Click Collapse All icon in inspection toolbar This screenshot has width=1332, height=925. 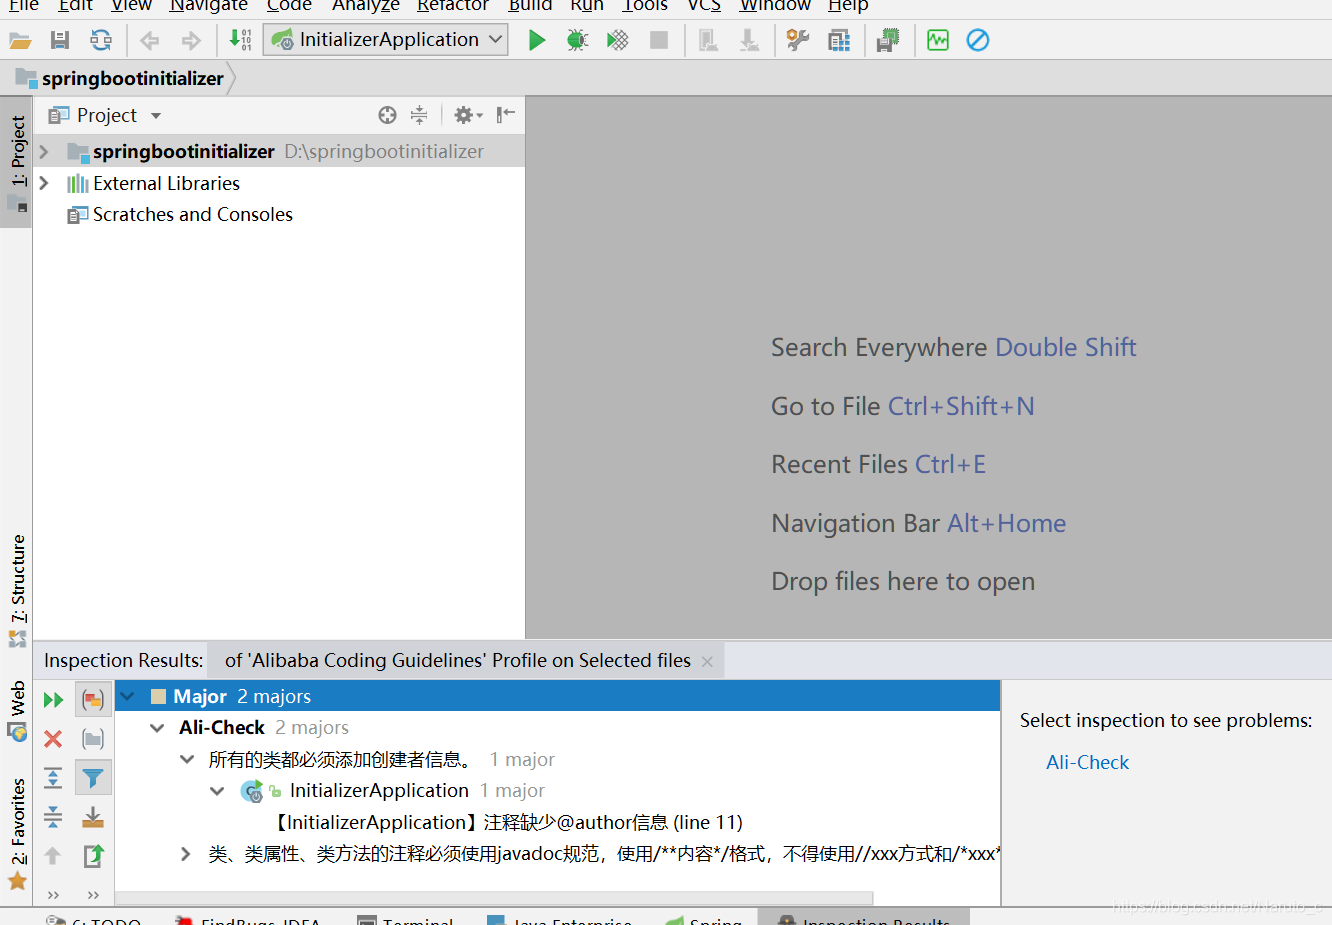pyautogui.click(x=53, y=817)
